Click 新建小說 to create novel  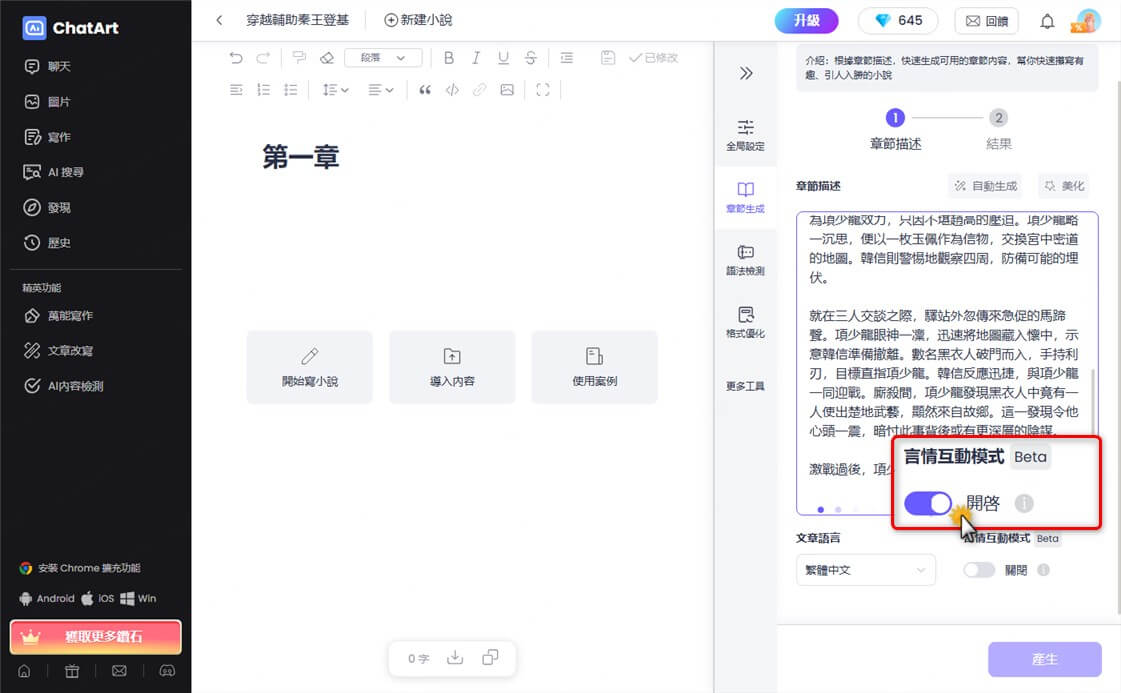(x=418, y=20)
